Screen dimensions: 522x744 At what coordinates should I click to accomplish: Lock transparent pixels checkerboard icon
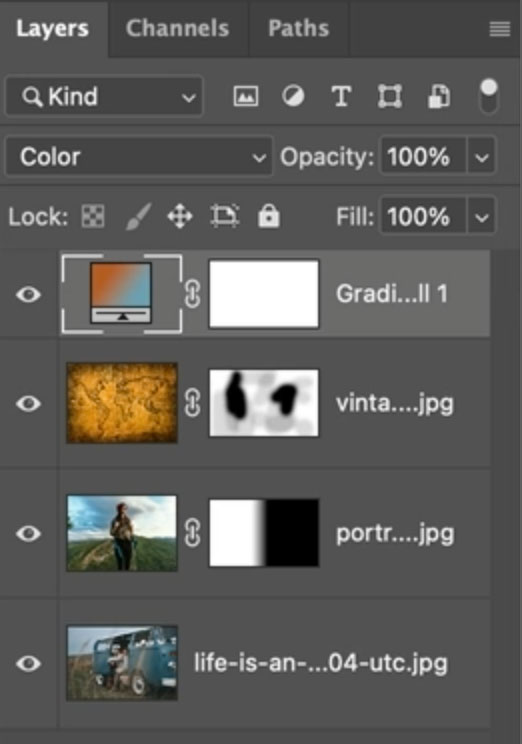[x=93, y=217]
